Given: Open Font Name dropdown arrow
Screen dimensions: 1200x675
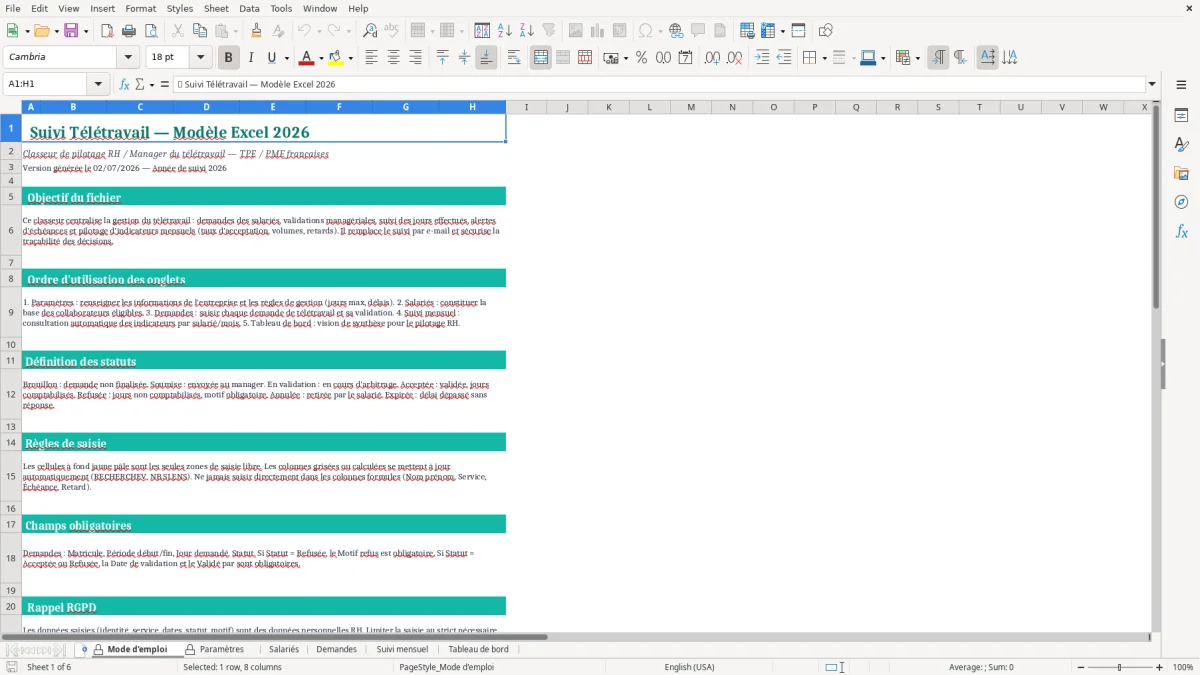Looking at the screenshot, I should point(127,58).
